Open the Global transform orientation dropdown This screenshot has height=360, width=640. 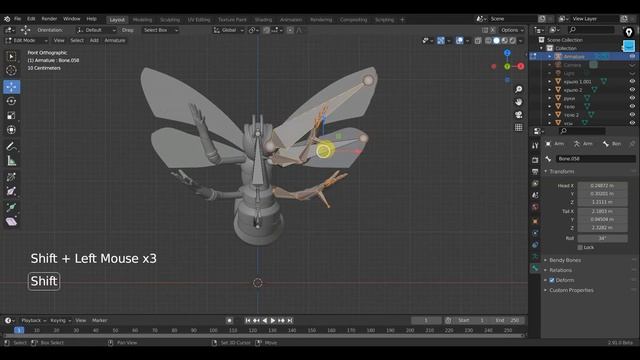click(229, 30)
